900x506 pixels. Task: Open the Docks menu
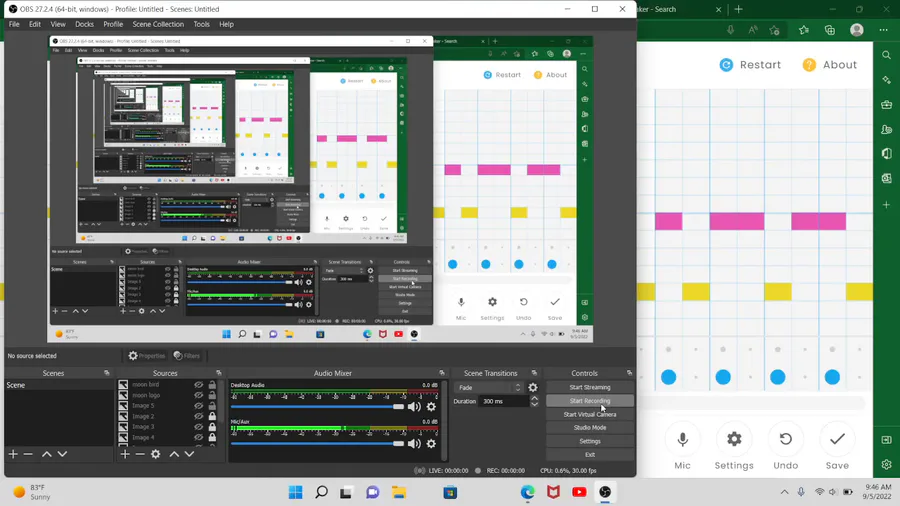click(84, 24)
